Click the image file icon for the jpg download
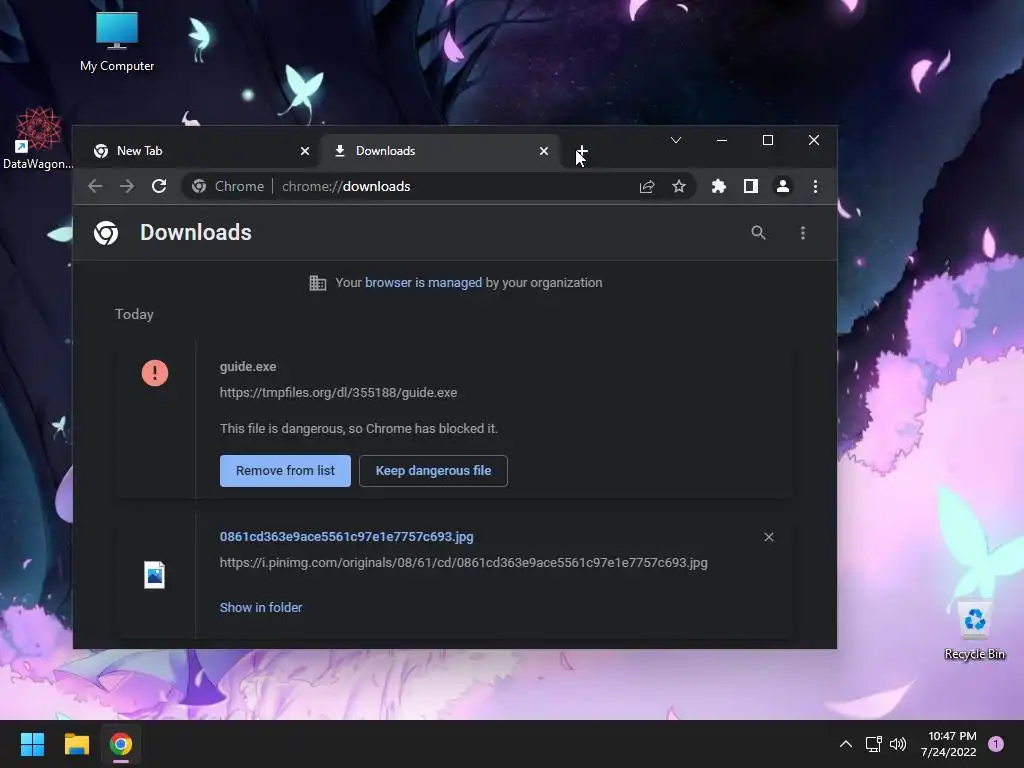Screen dimensions: 1024x768 pos(155,575)
